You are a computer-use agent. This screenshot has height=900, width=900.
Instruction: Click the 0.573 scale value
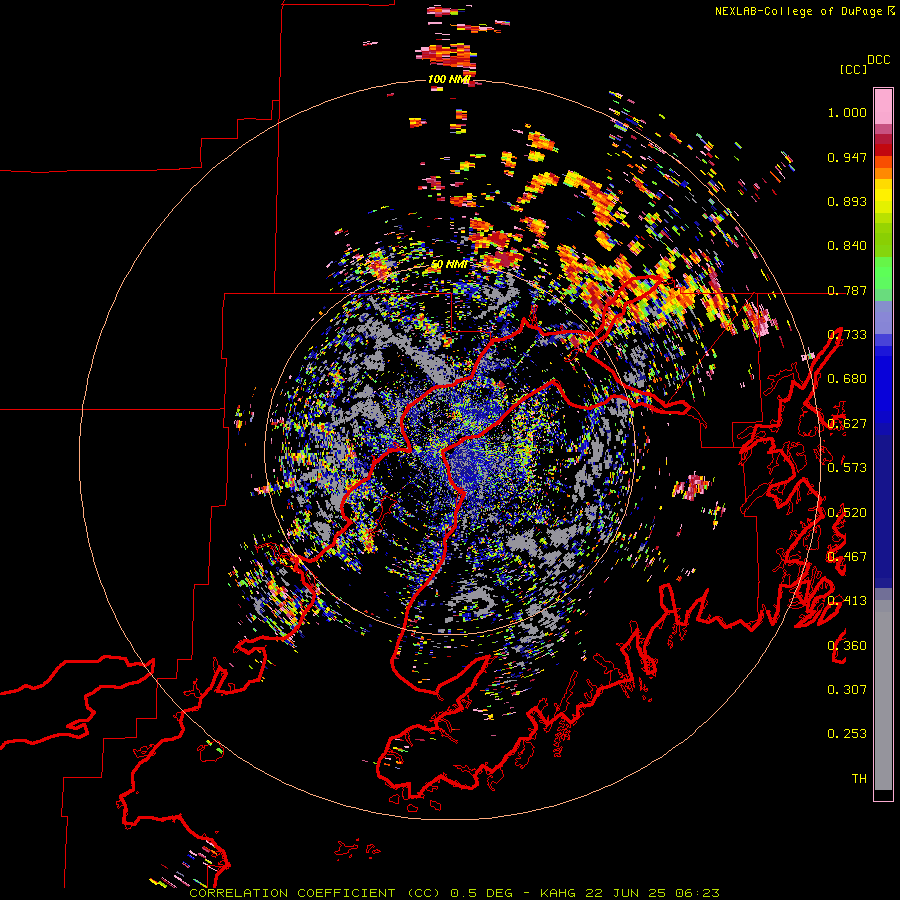847,468
